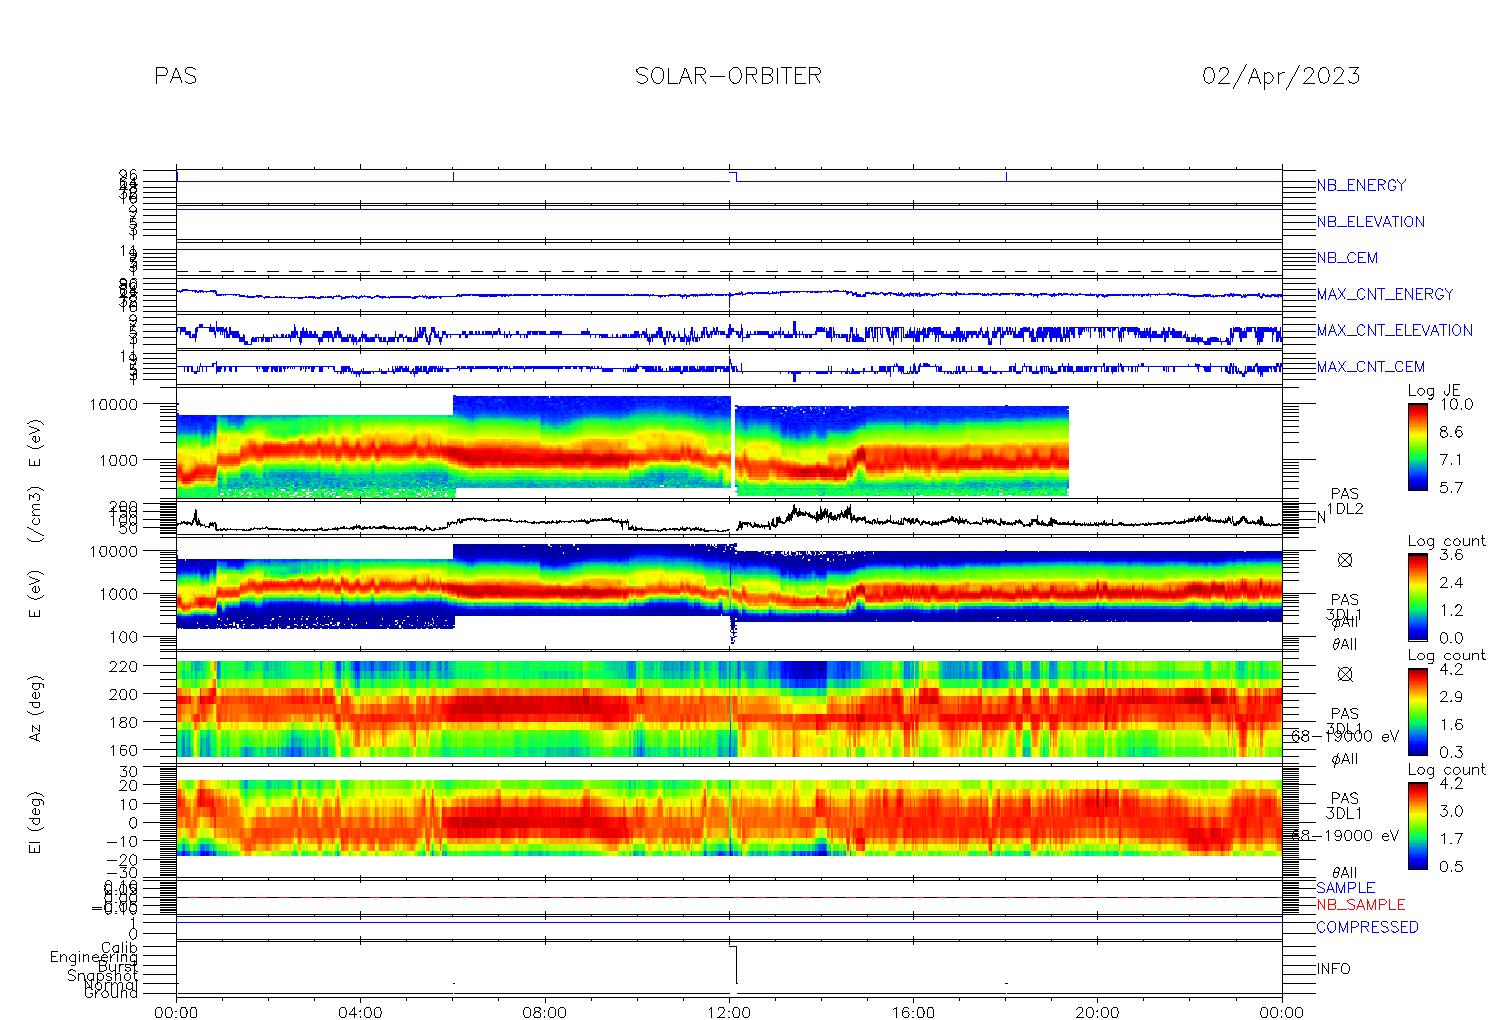Click the black density line plot panel
The height and width of the screenshot is (1020, 1512).
pyautogui.click(x=729, y=520)
